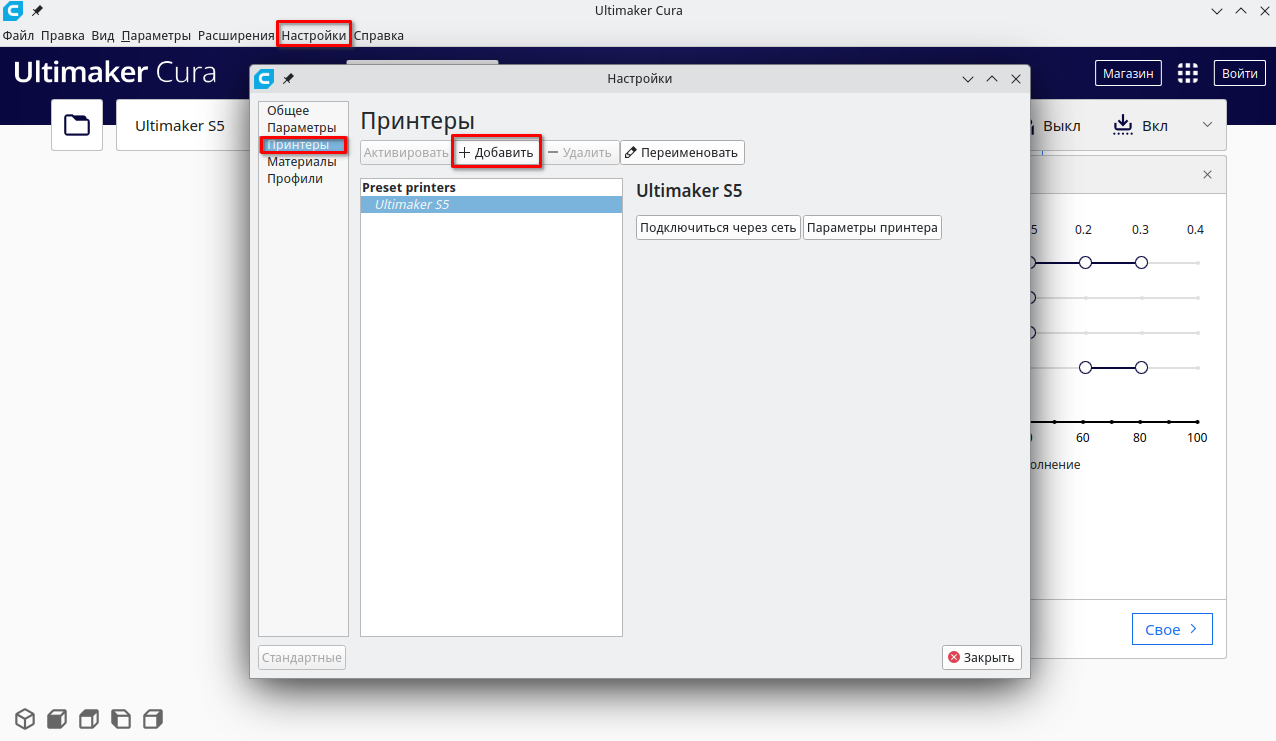This screenshot has width=1276, height=741.
Task: Open the Файл menu
Action: click(18, 35)
